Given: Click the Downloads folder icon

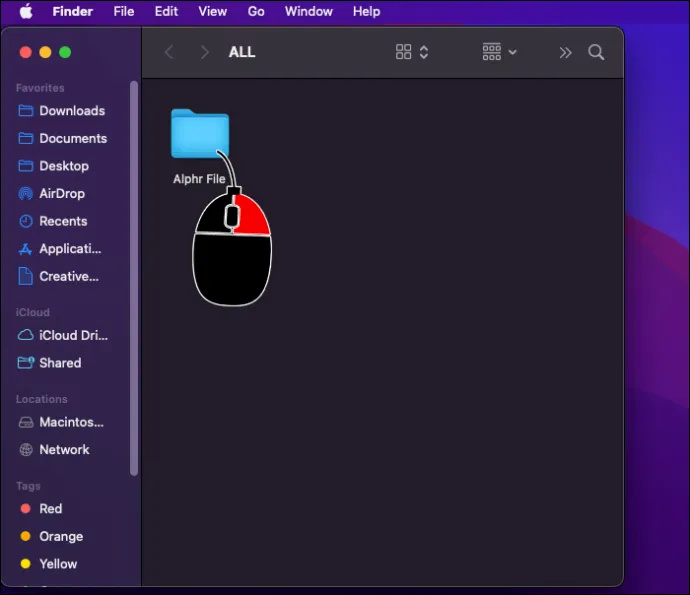Looking at the screenshot, I should (26, 110).
